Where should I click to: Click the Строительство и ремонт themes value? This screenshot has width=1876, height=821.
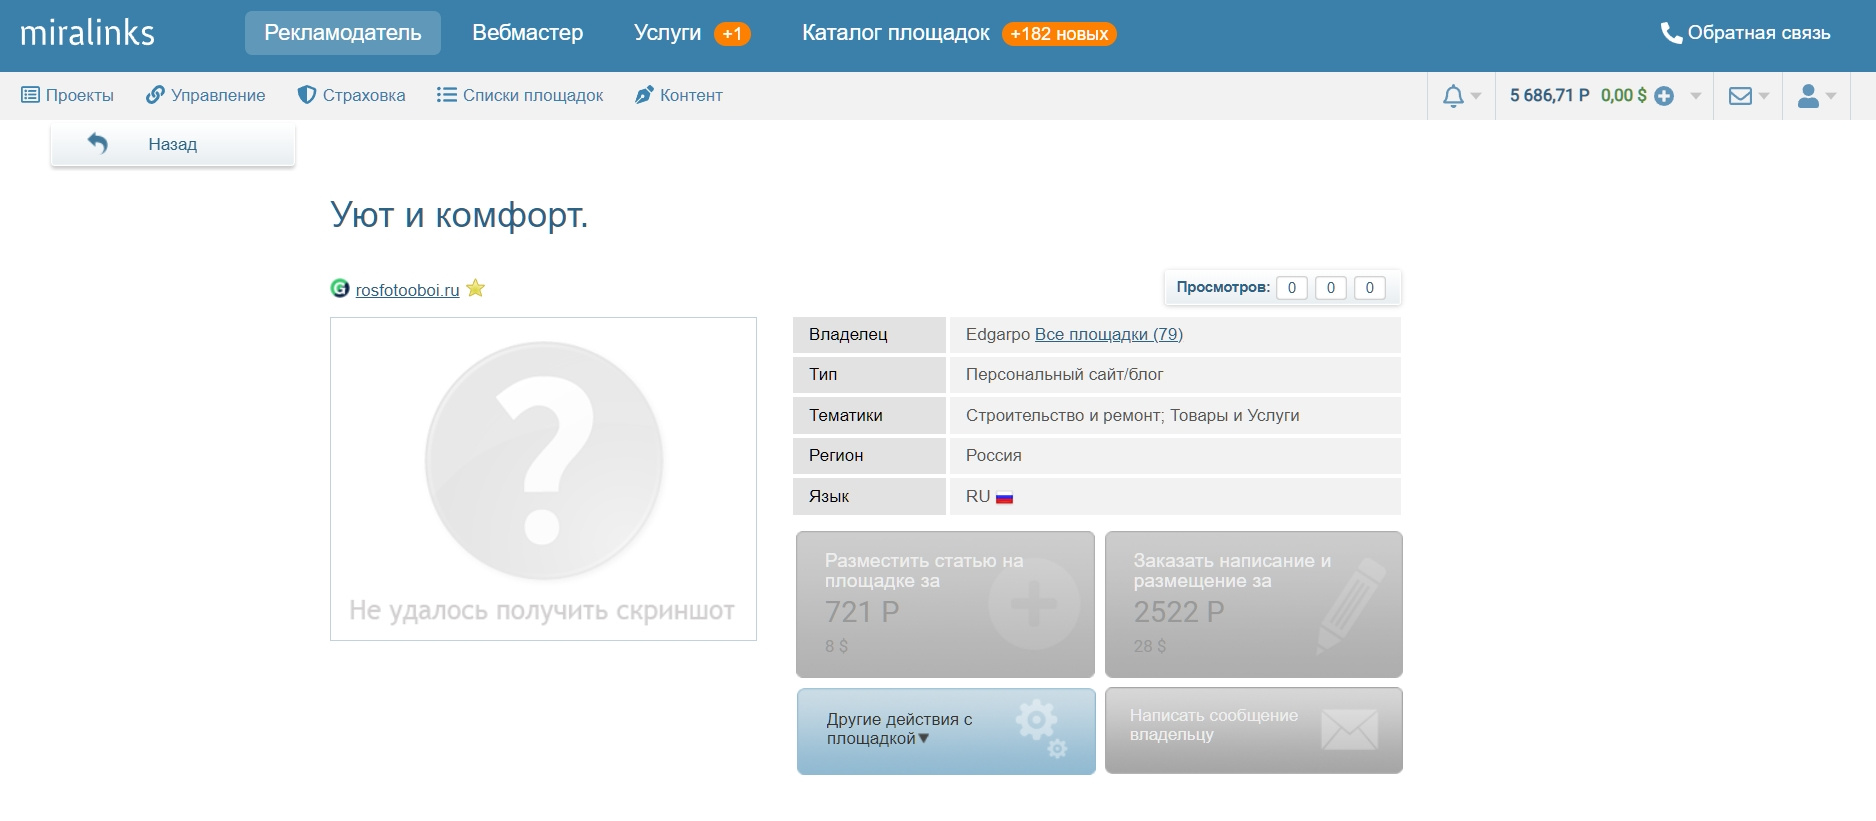pos(1132,415)
